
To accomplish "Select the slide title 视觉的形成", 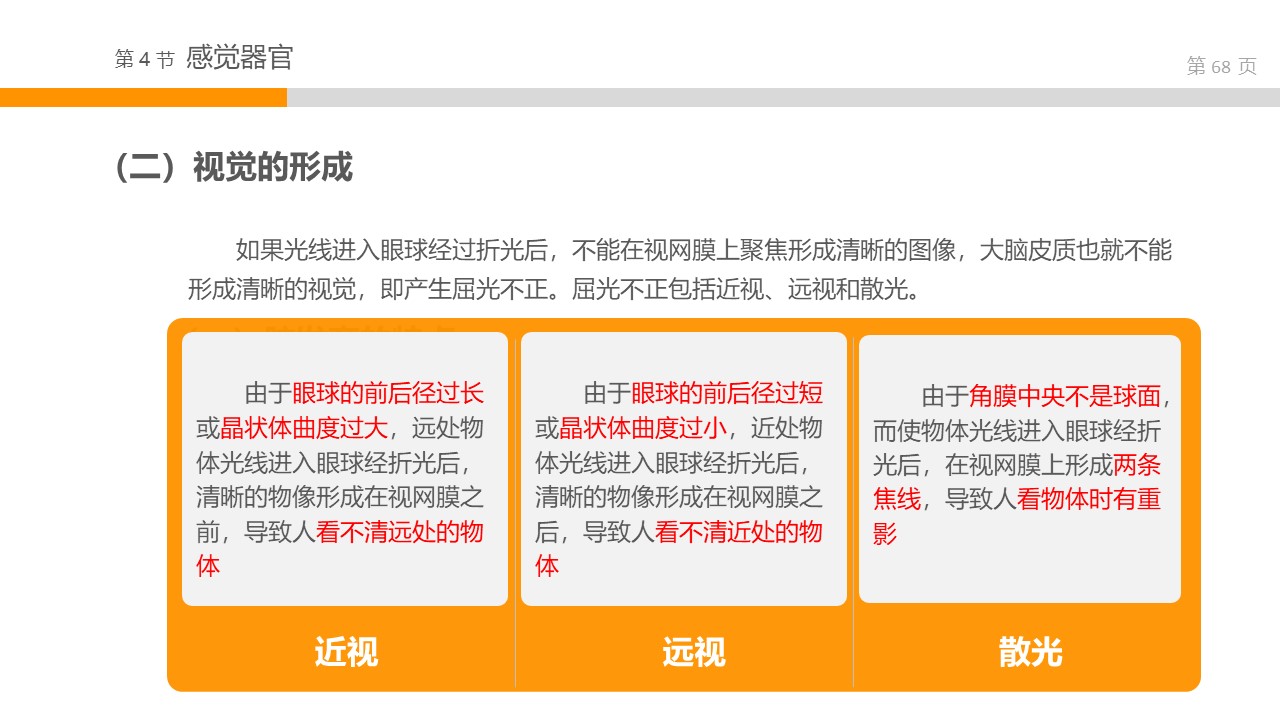I will [234, 168].
